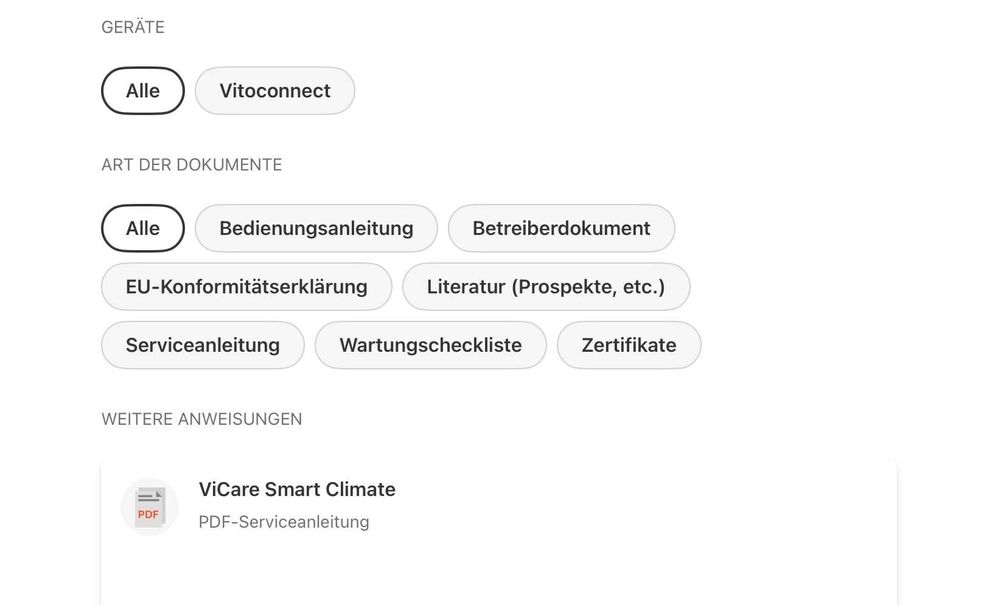Open the ViCare Smart Climate title link
Image resolution: width=998 pixels, height=605 pixels.
pos(297,490)
